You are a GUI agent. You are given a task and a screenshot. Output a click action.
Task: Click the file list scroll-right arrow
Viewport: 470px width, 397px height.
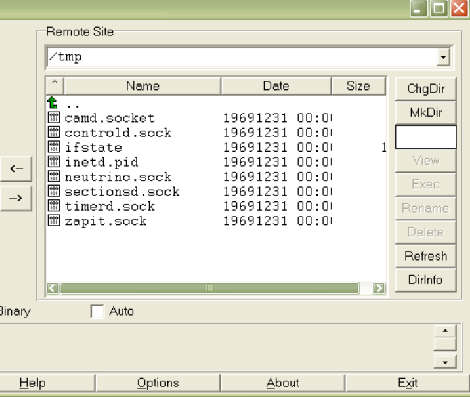[x=379, y=288]
